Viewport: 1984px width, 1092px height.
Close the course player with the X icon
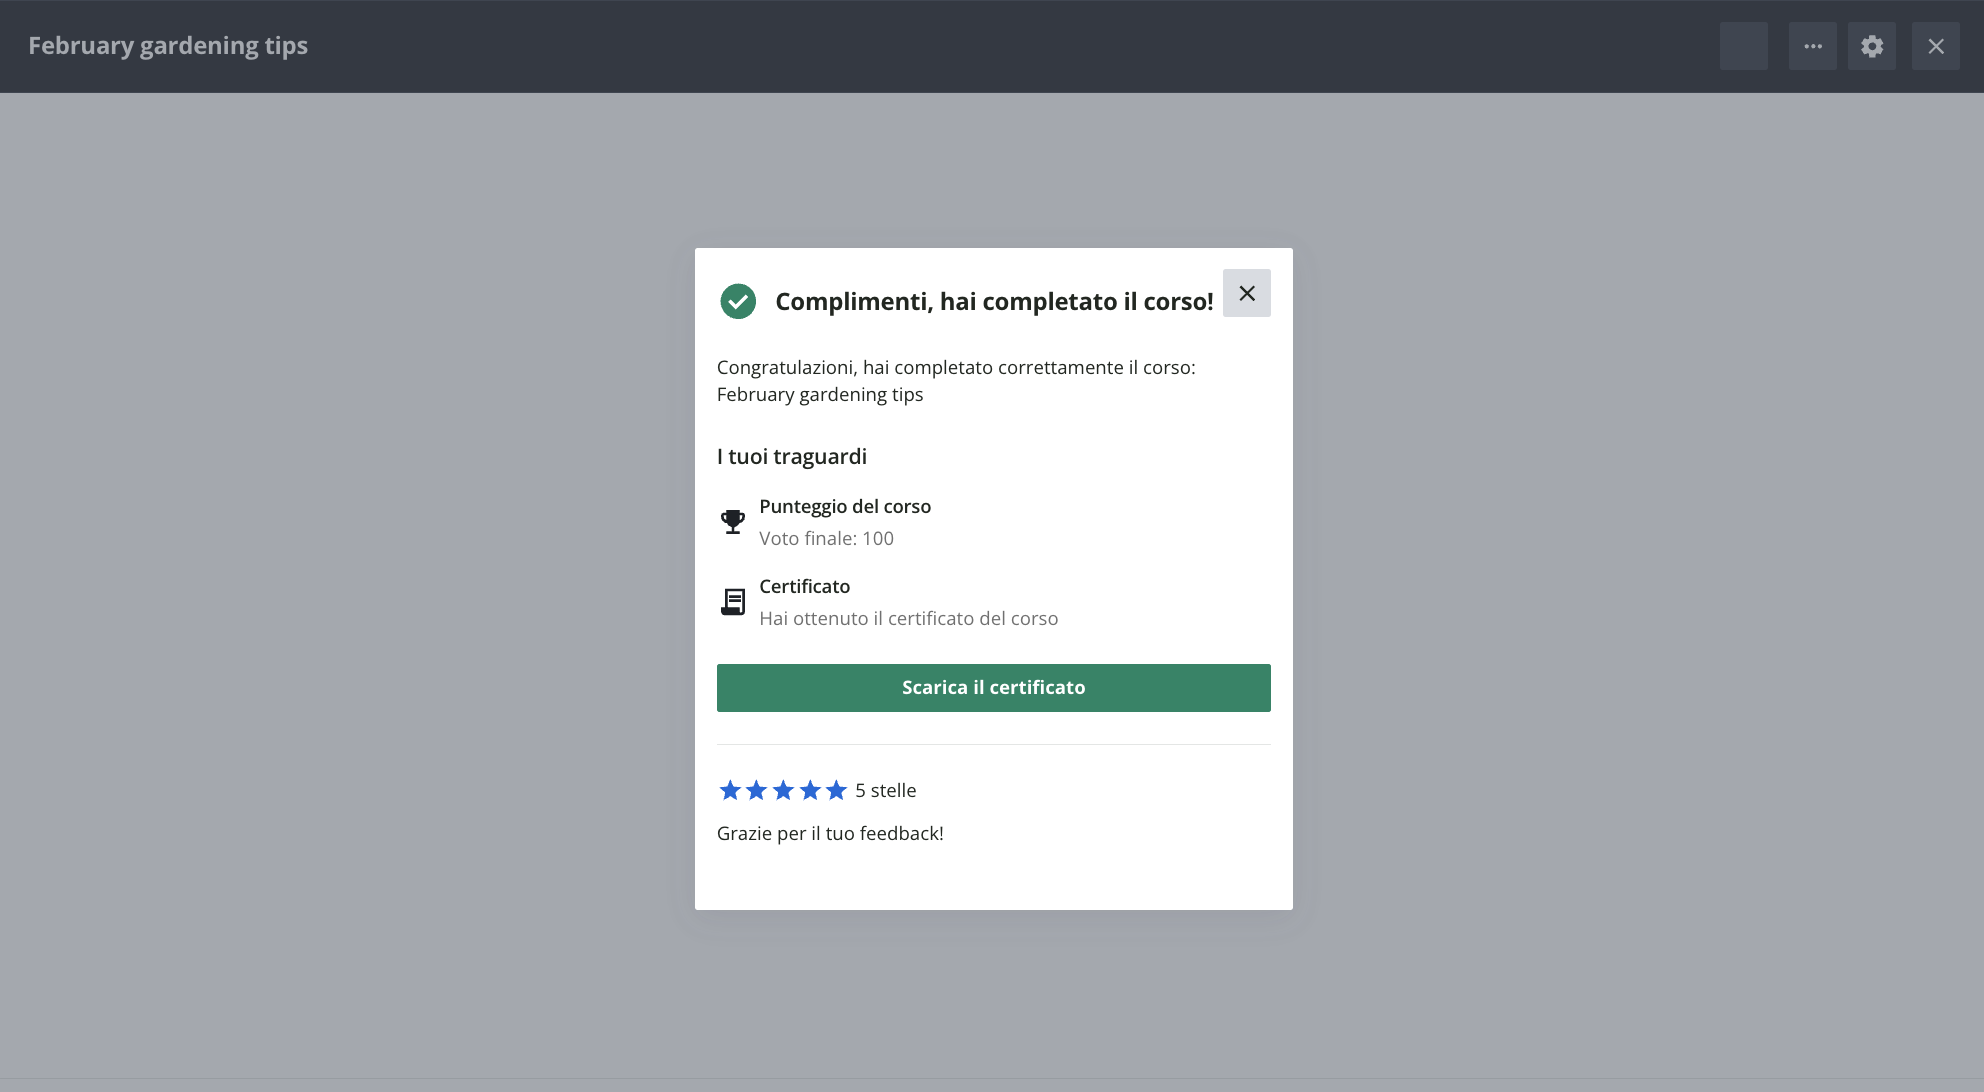(1936, 46)
